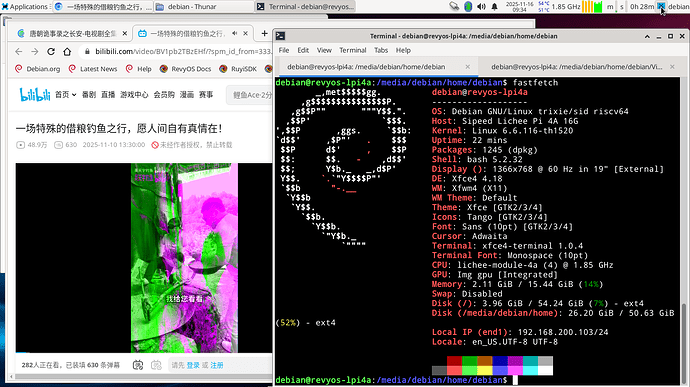The width and height of the screenshot is (690, 387).
Task: Open the 漫画 navigation link
Action: click(x=187, y=95)
